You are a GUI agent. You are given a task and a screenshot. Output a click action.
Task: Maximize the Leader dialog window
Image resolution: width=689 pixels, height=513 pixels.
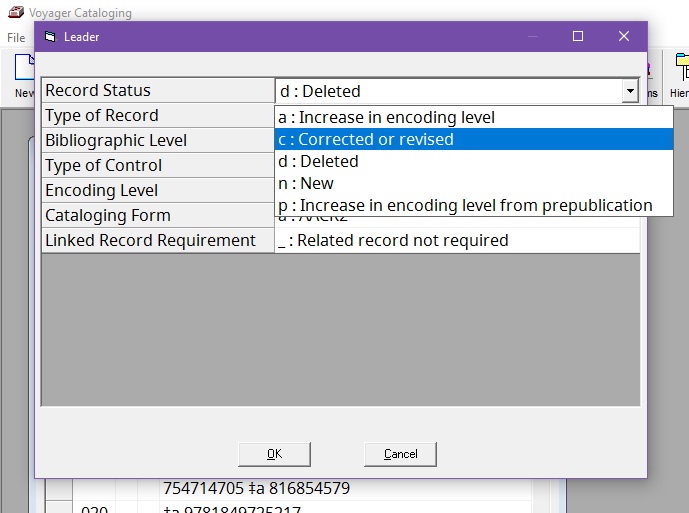[578, 36]
